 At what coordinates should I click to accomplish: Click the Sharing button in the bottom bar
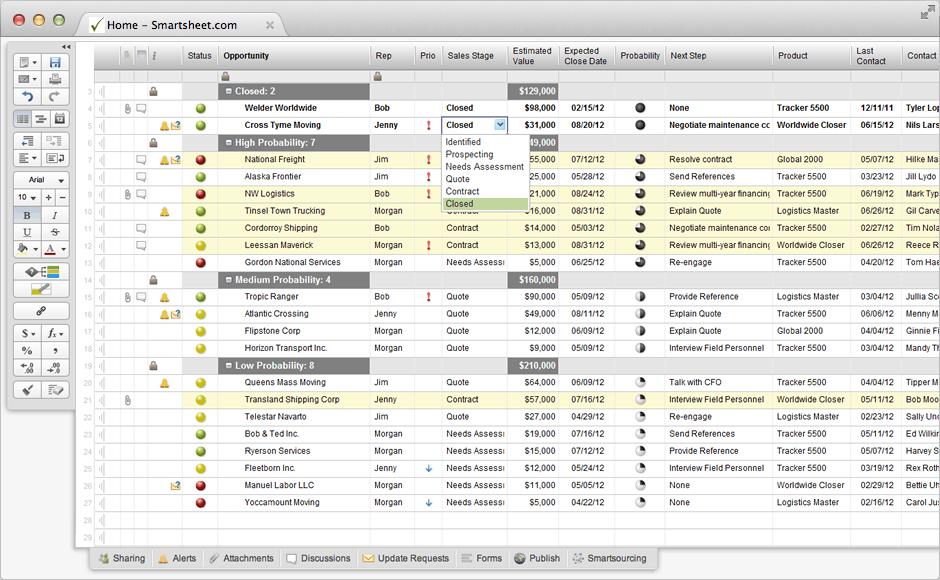(x=121, y=559)
